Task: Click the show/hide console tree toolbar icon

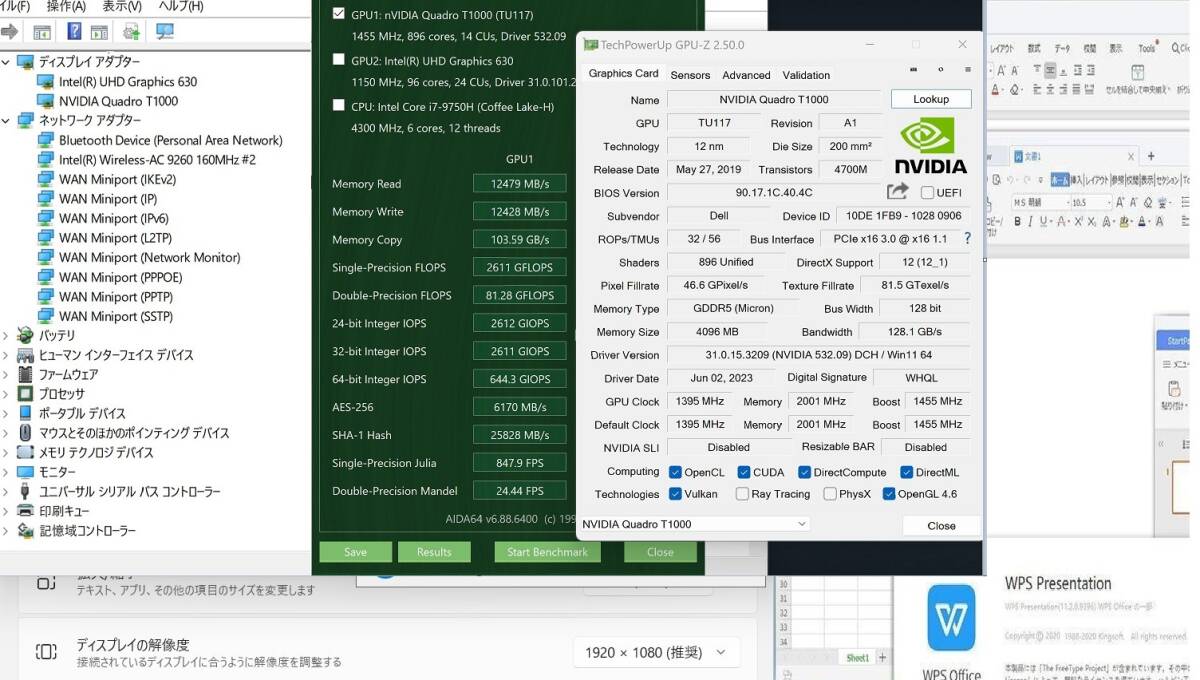Action: pos(42,32)
